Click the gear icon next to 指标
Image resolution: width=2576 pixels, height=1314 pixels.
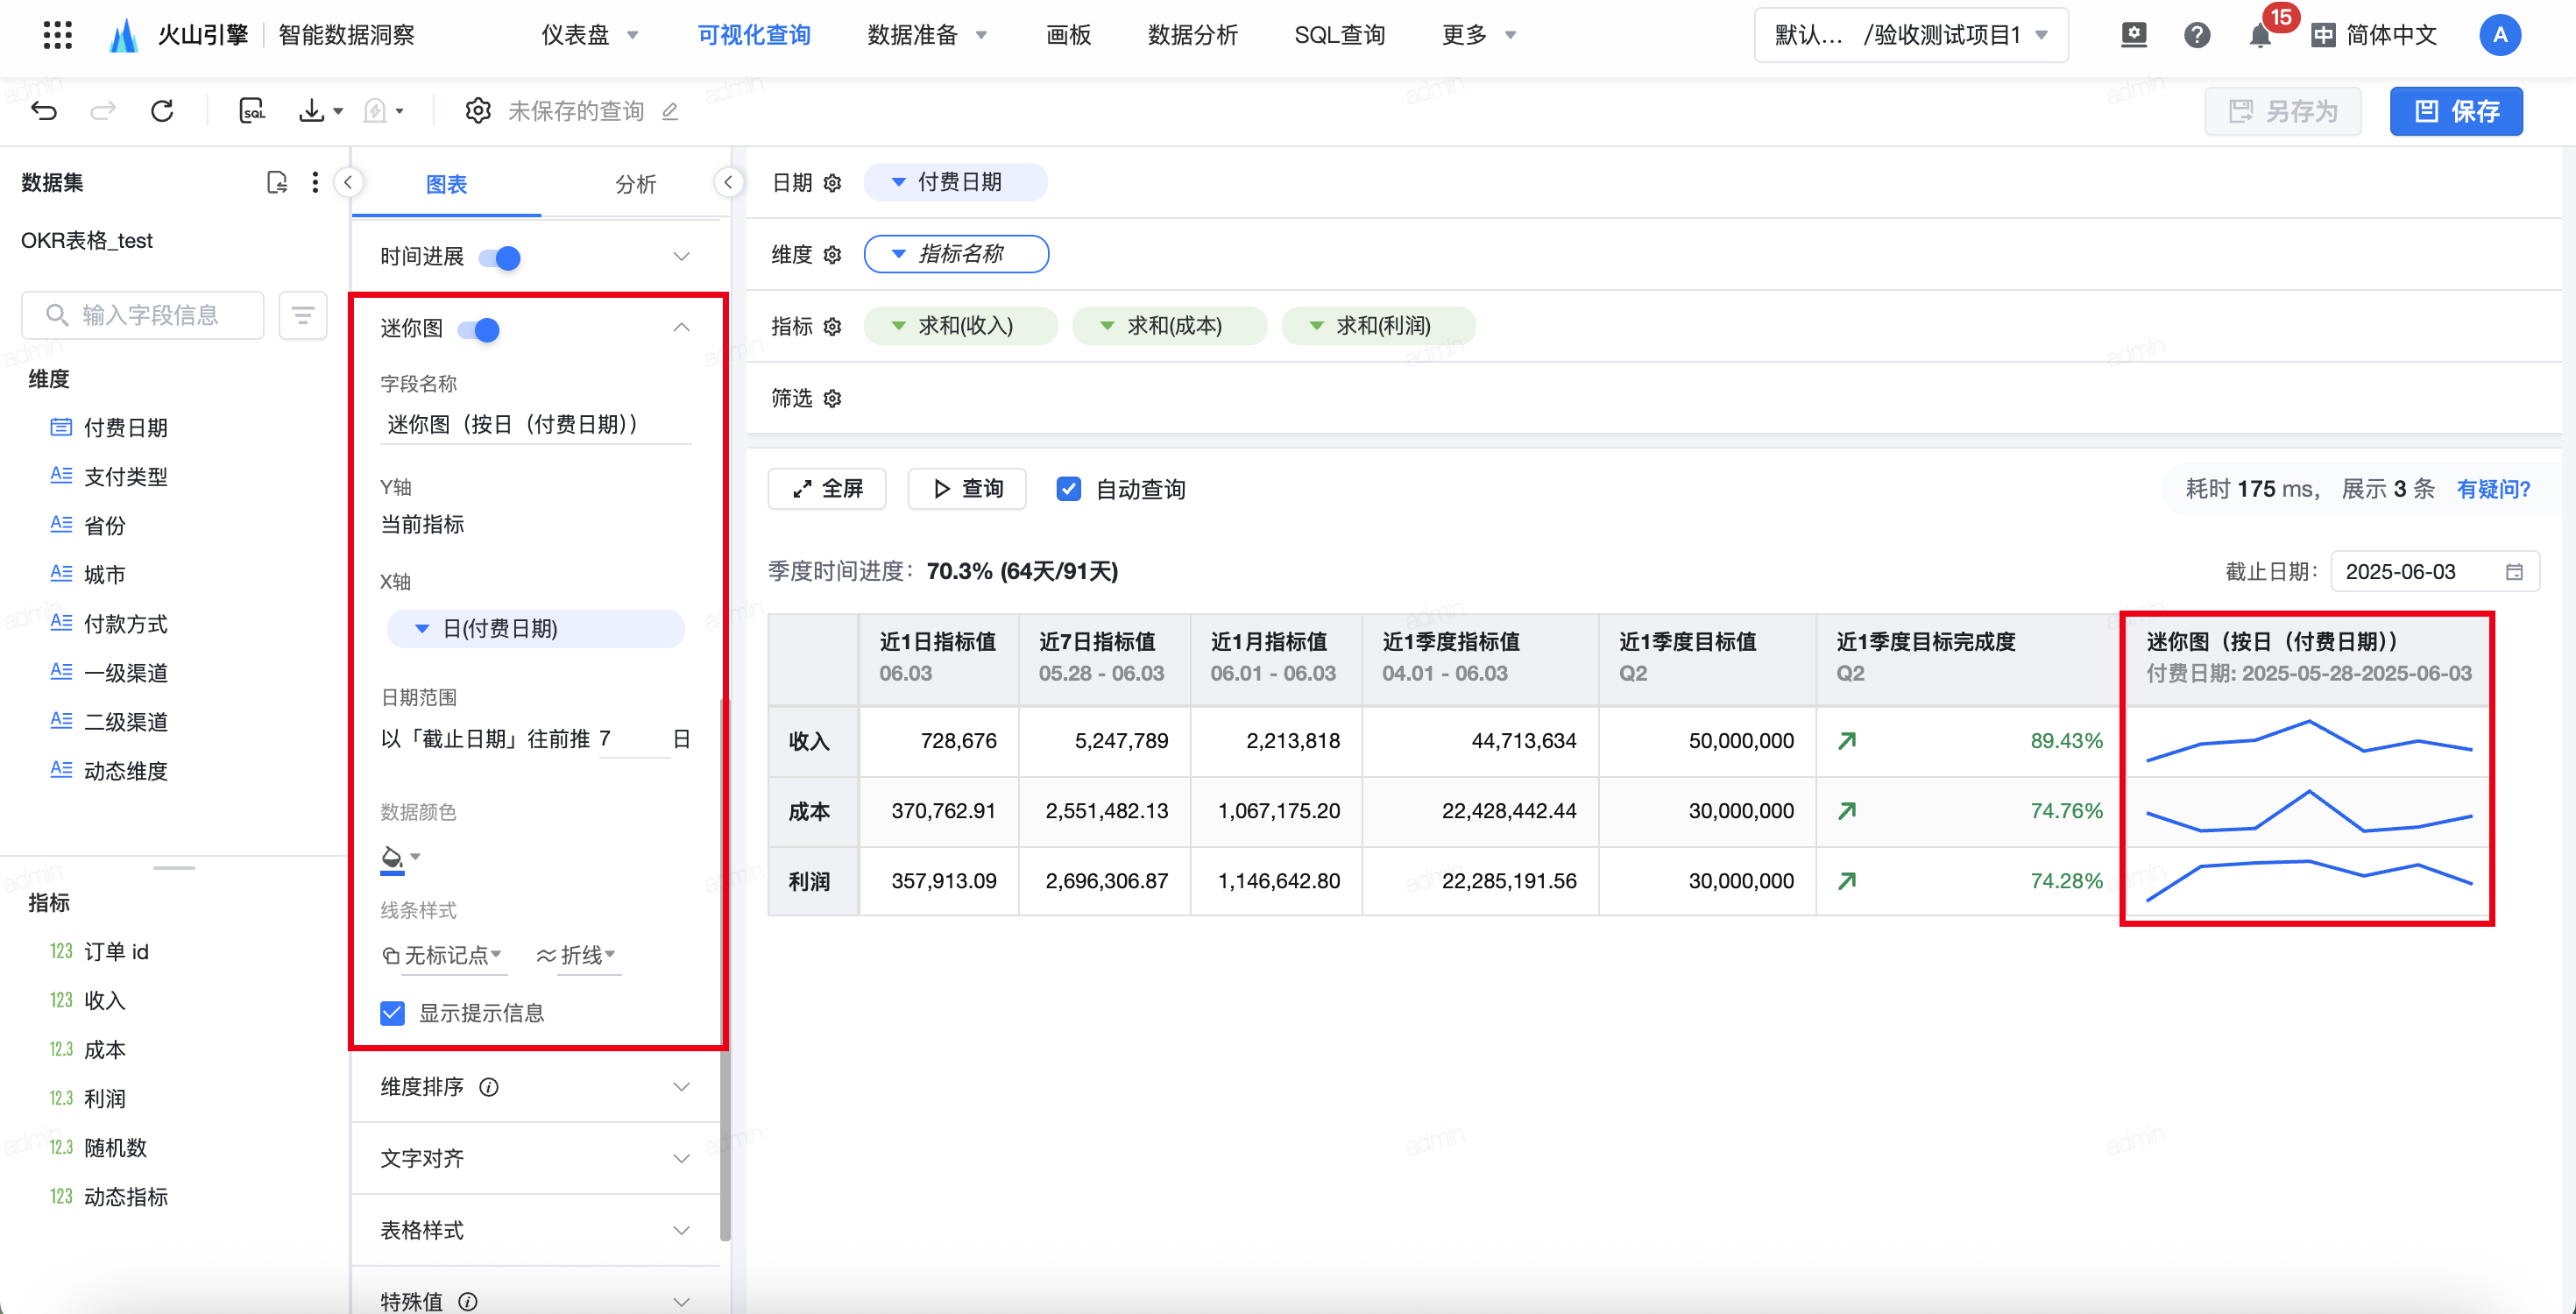coord(832,327)
